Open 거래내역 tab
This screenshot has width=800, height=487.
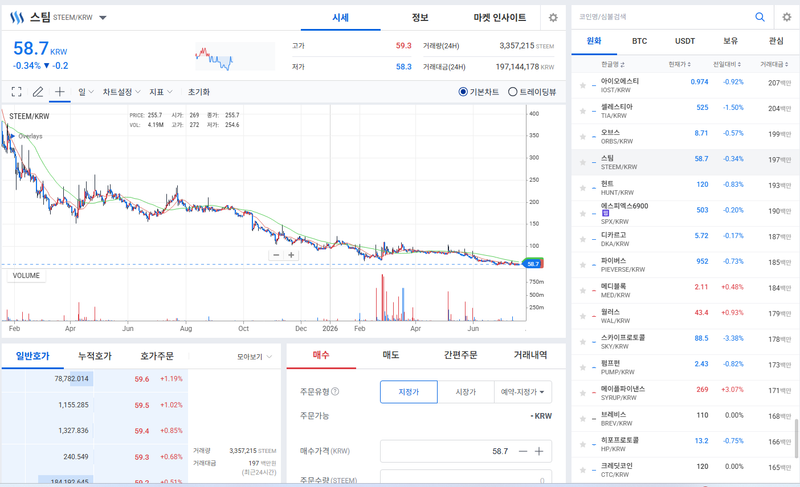point(530,355)
